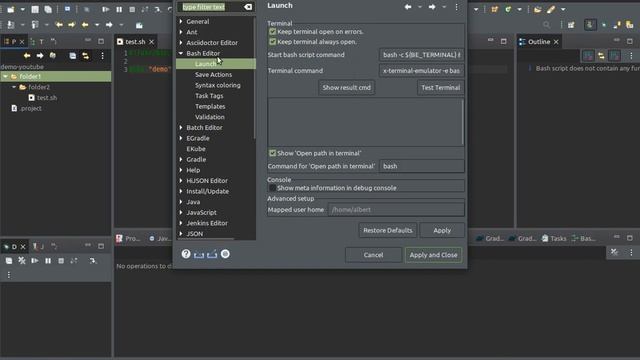Viewport: 640px width, 360px height.
Task: Open Outline view menu dots
Action: (631, 56)
